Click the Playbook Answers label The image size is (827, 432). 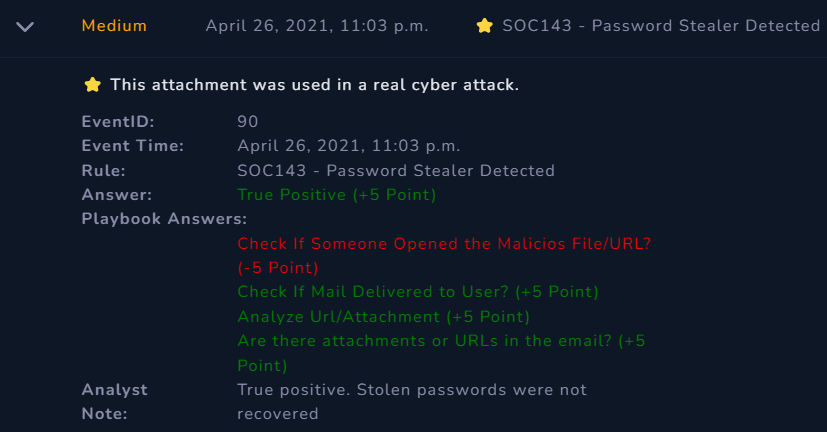coord(164,219)
